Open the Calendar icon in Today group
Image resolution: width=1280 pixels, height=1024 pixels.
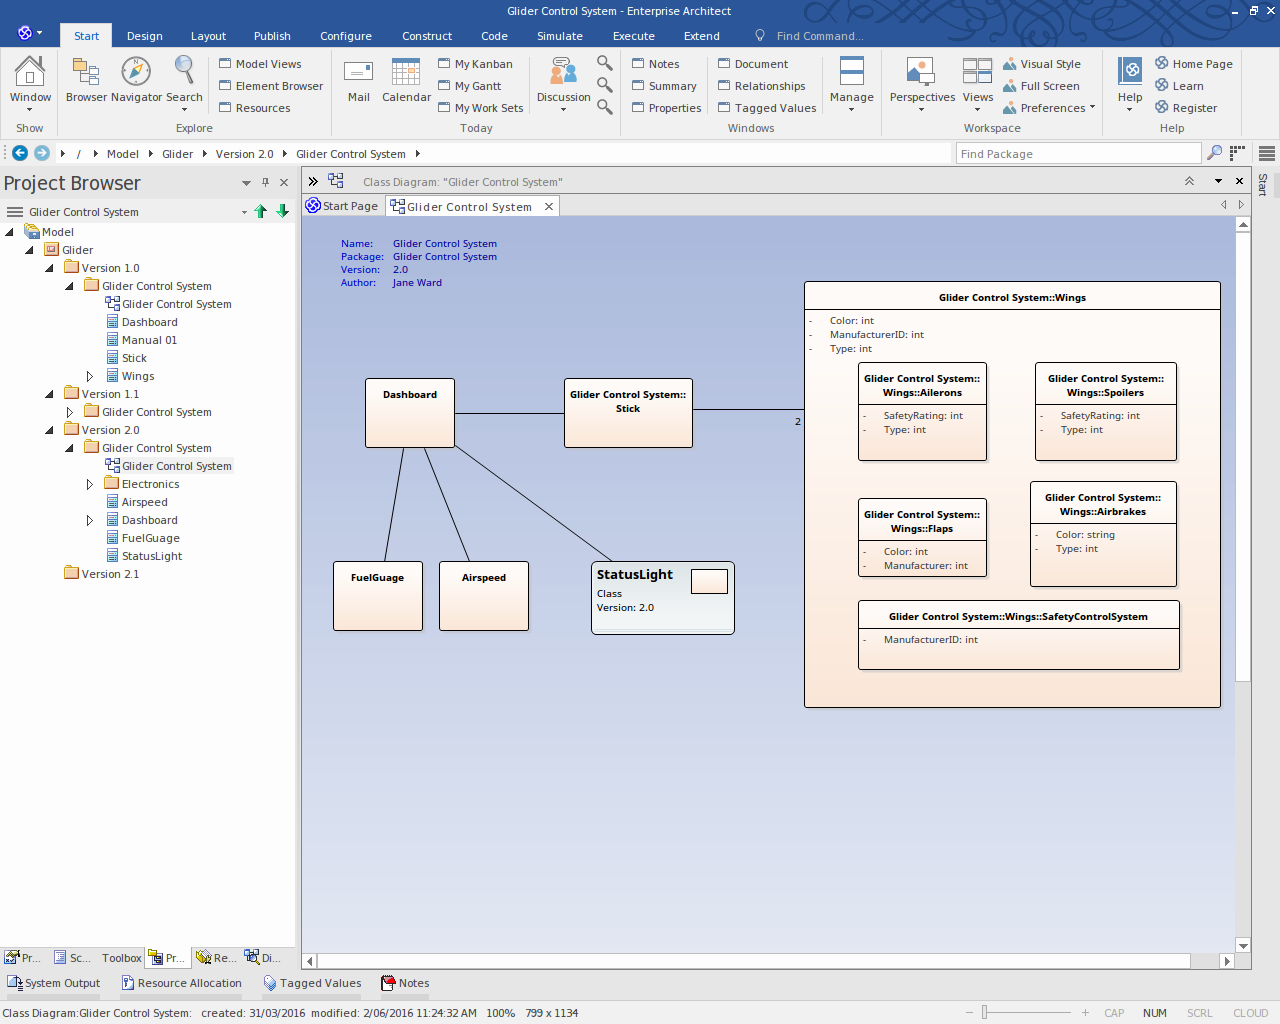[406, 73]
